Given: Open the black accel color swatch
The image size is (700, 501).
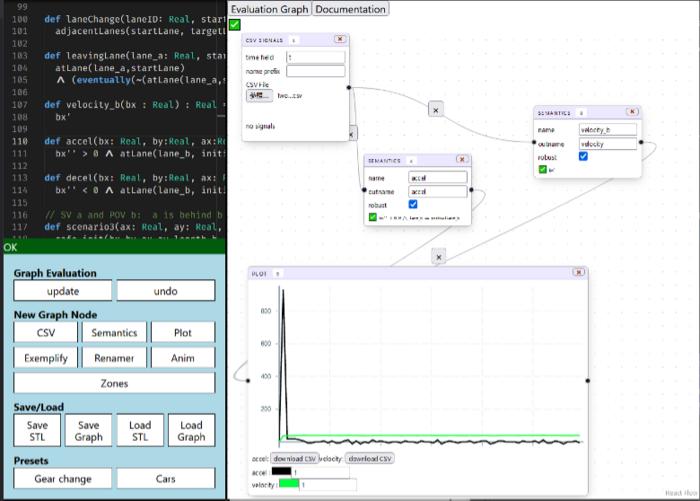Looking at the screenshot, I should pyautogui.click(x=281, y=472).
